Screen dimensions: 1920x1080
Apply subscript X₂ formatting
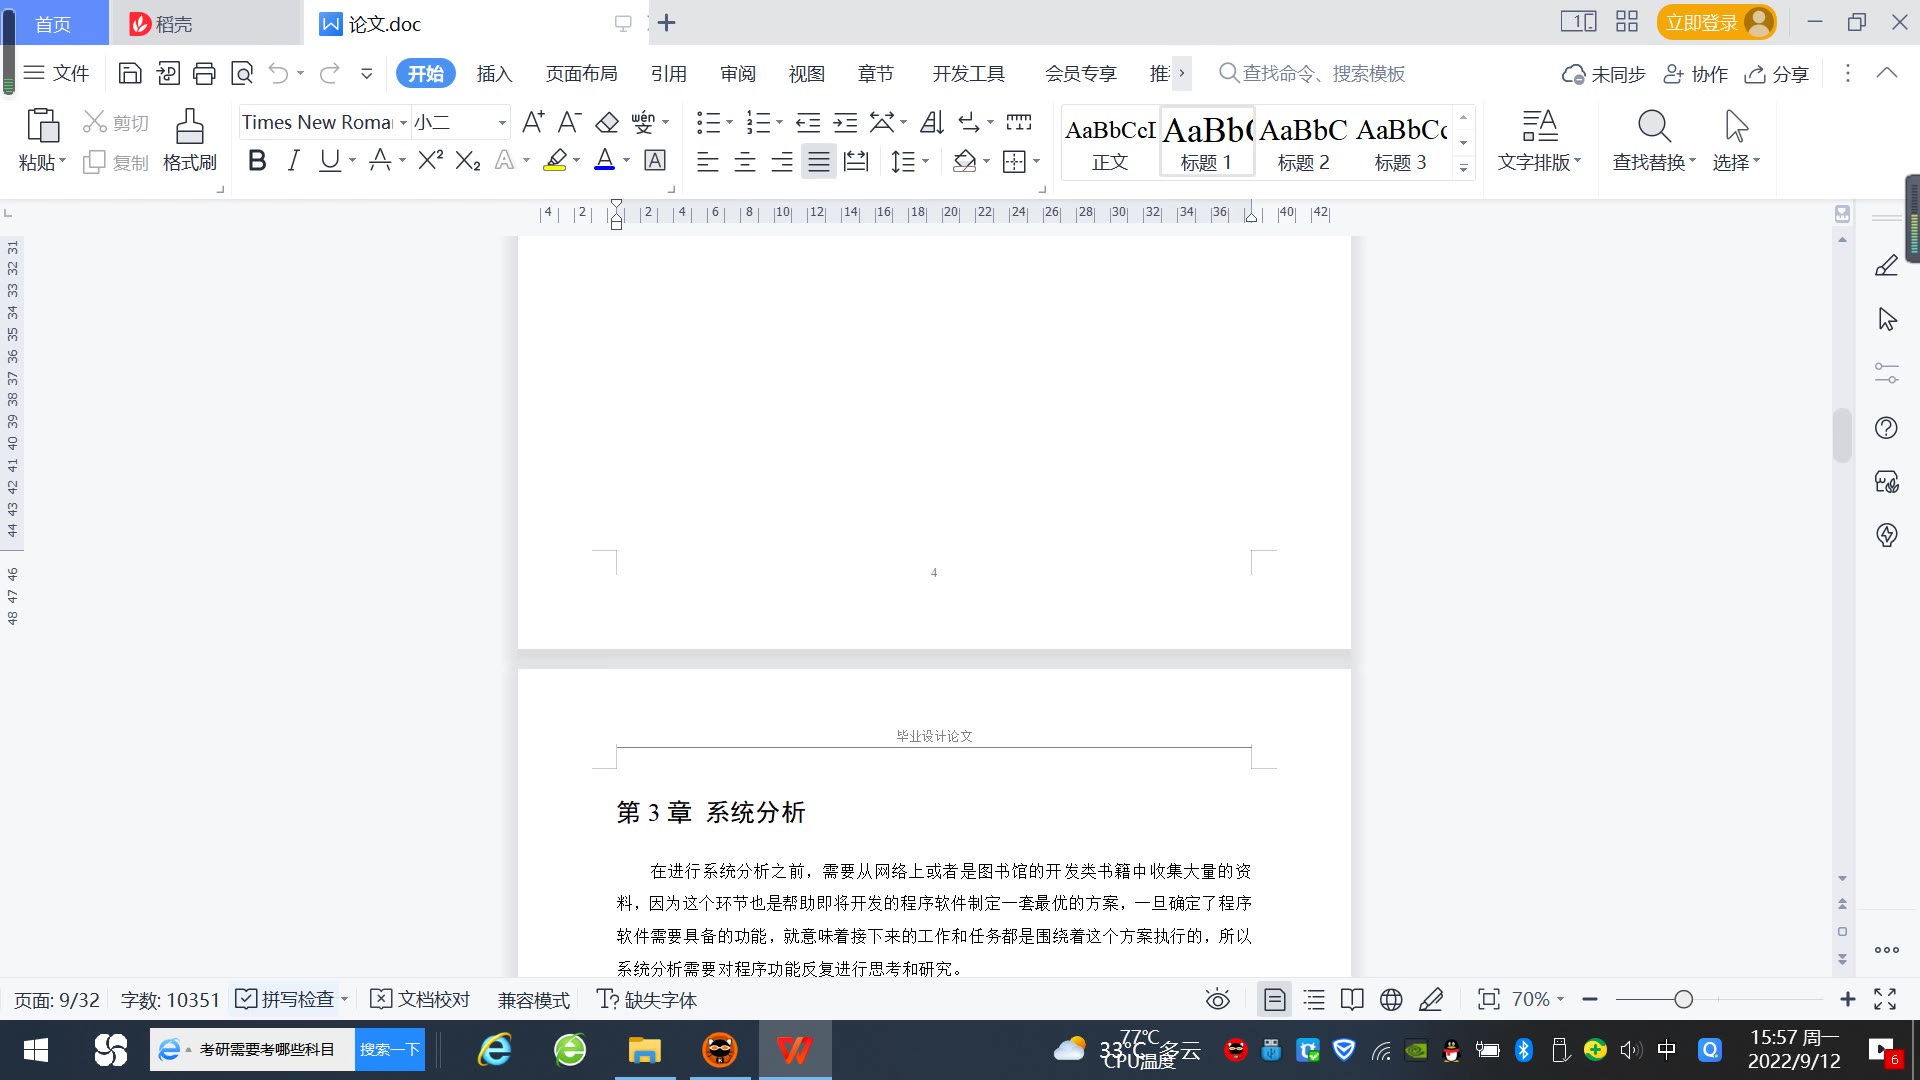(x=468, y=160)
